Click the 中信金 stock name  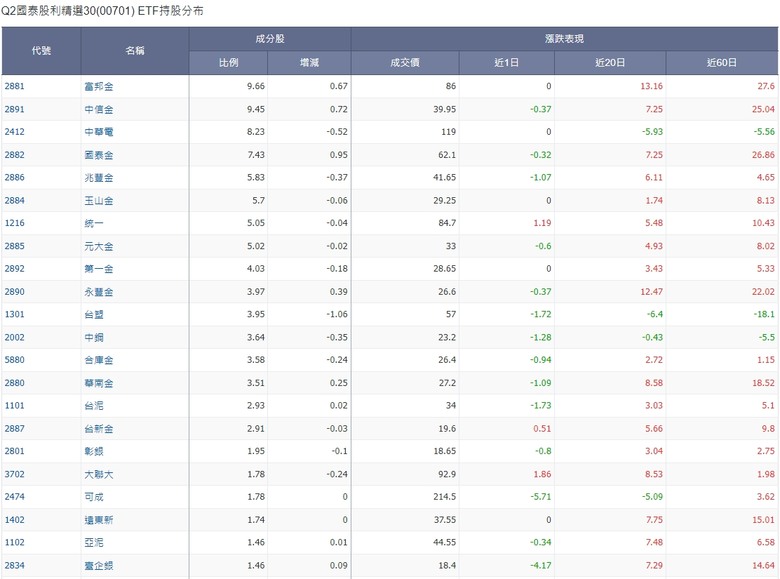pos(98,109)
